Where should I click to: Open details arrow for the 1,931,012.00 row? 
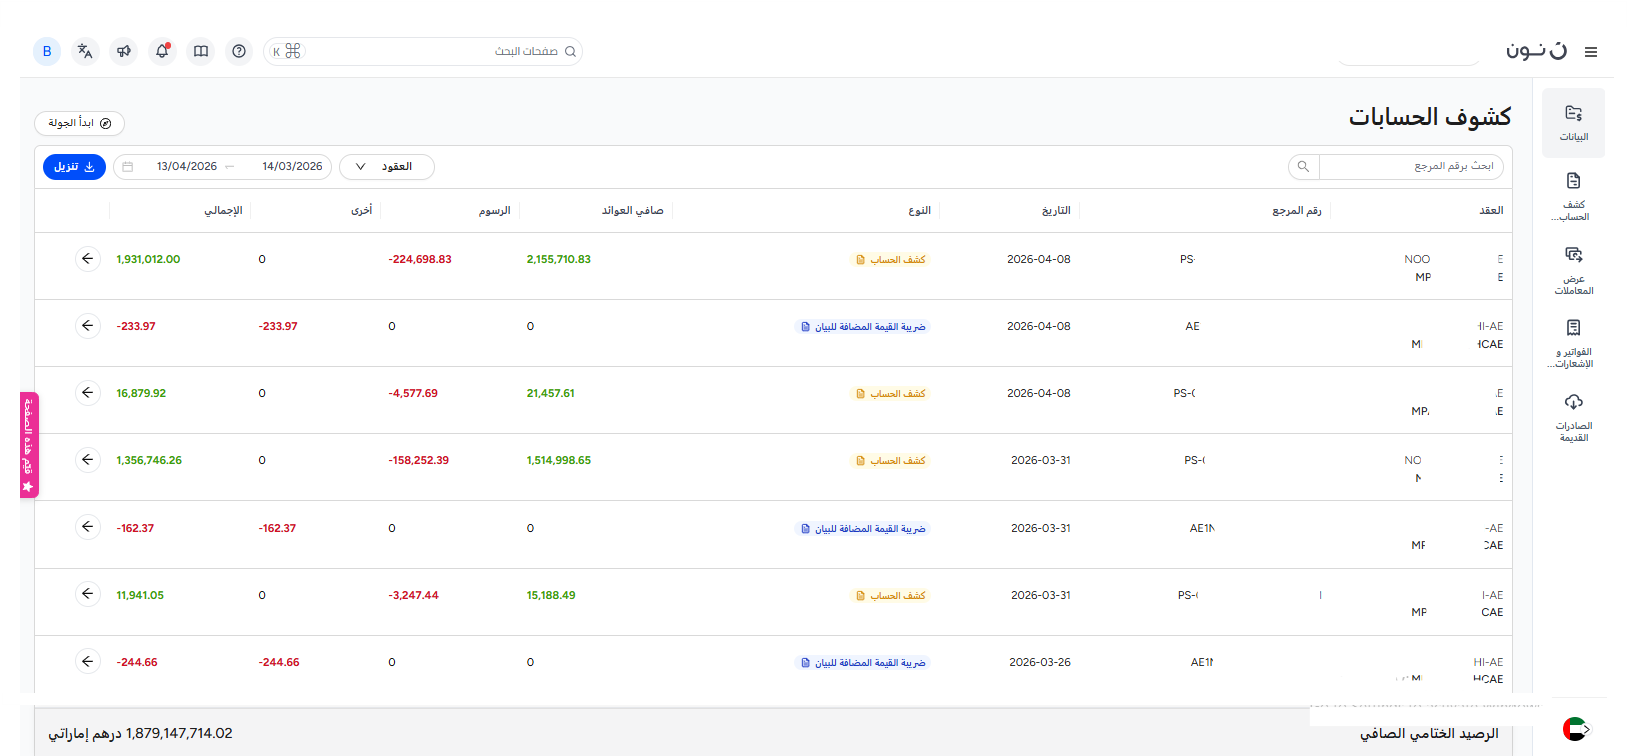88,259
